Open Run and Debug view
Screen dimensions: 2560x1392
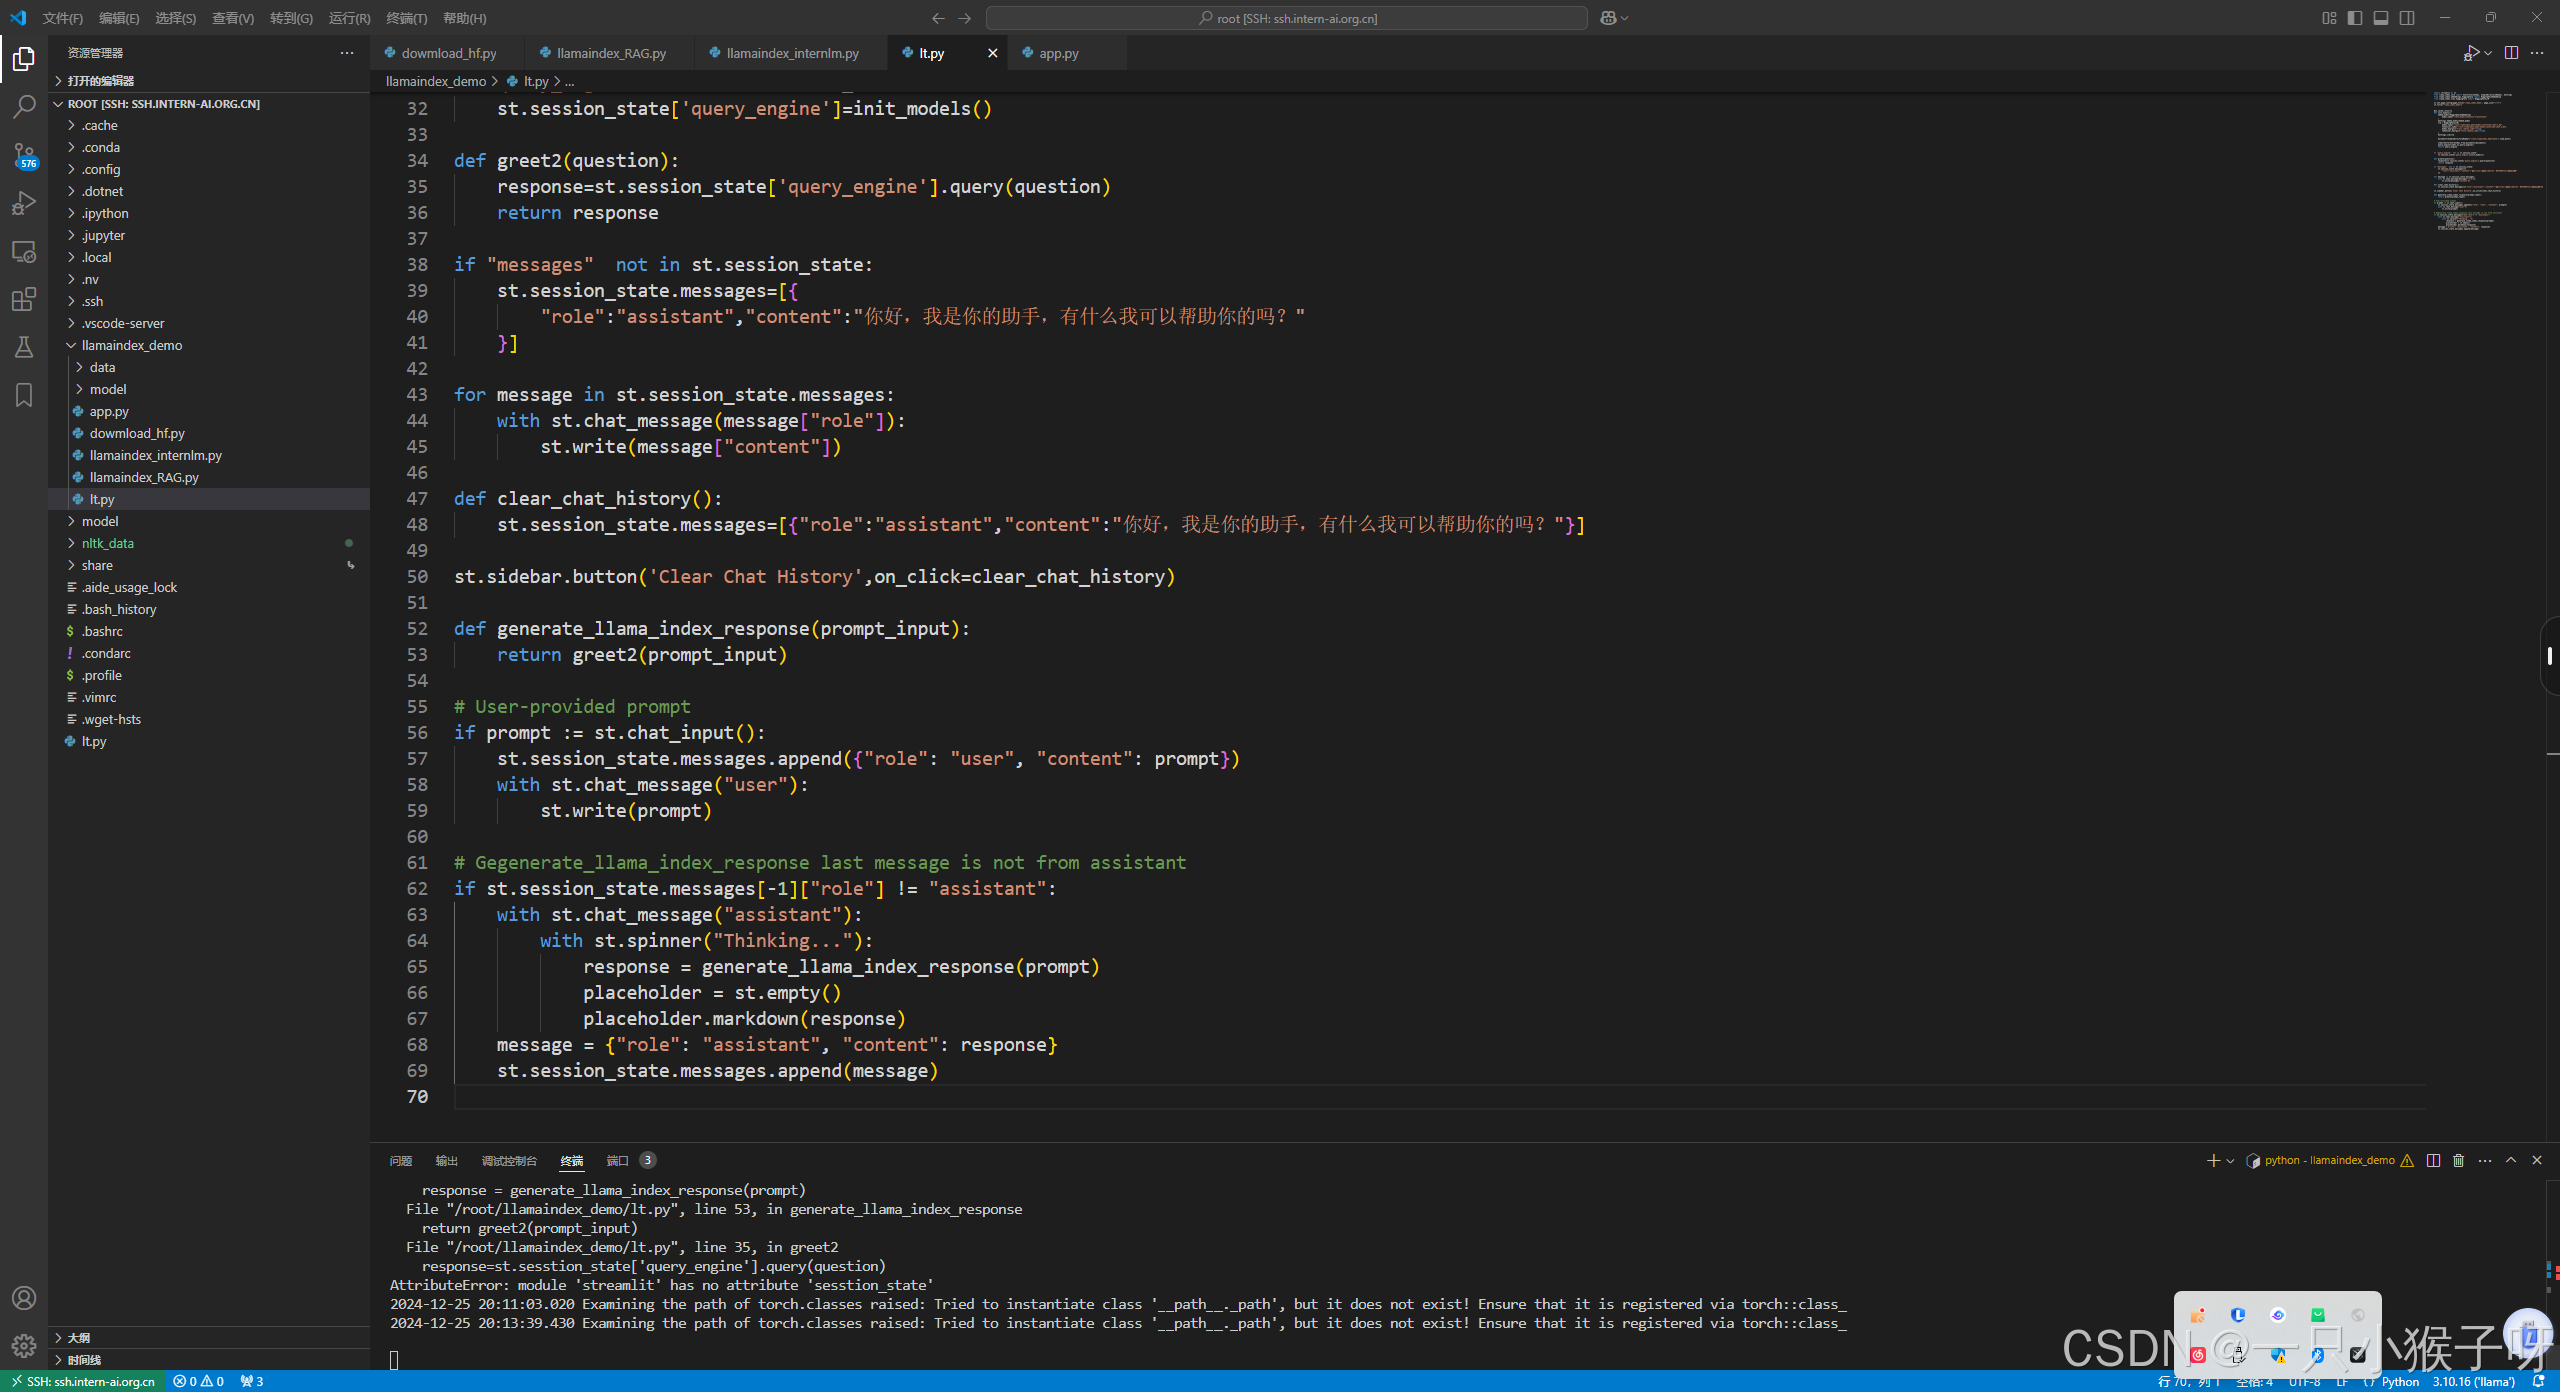24,203
